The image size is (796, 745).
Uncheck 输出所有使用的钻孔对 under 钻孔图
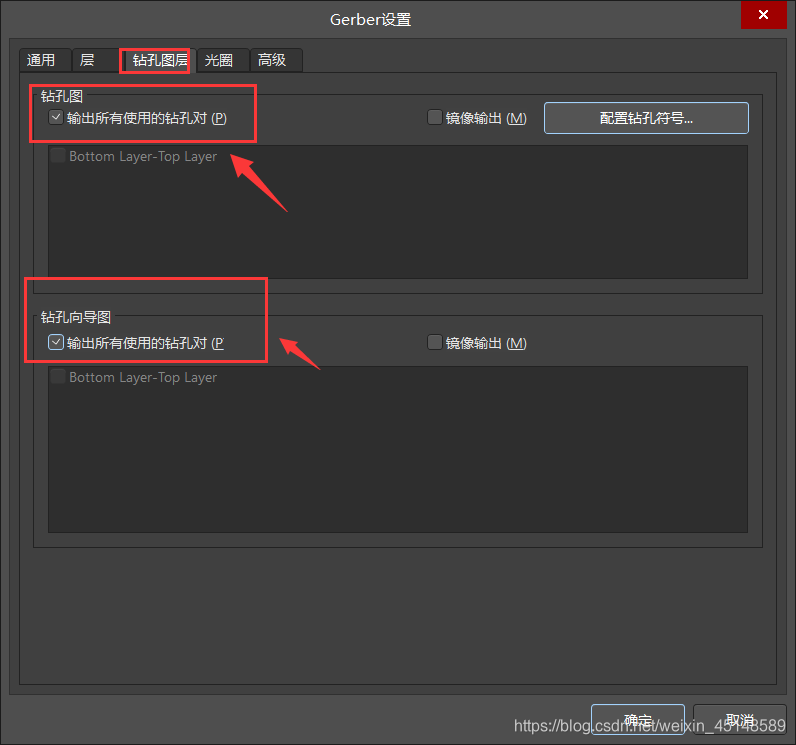pos(57,118)
